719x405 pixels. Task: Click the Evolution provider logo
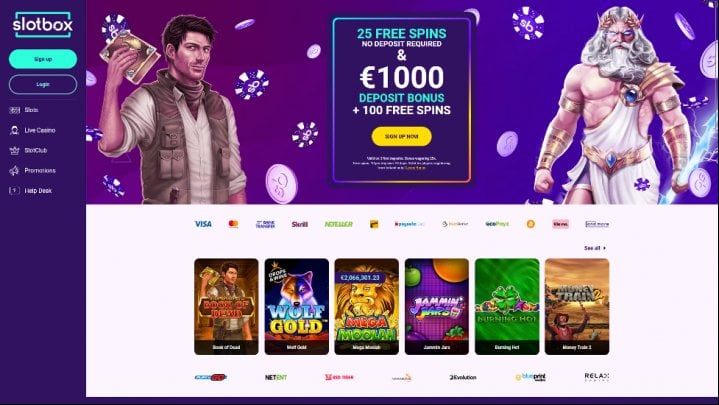tap(463, 377)
